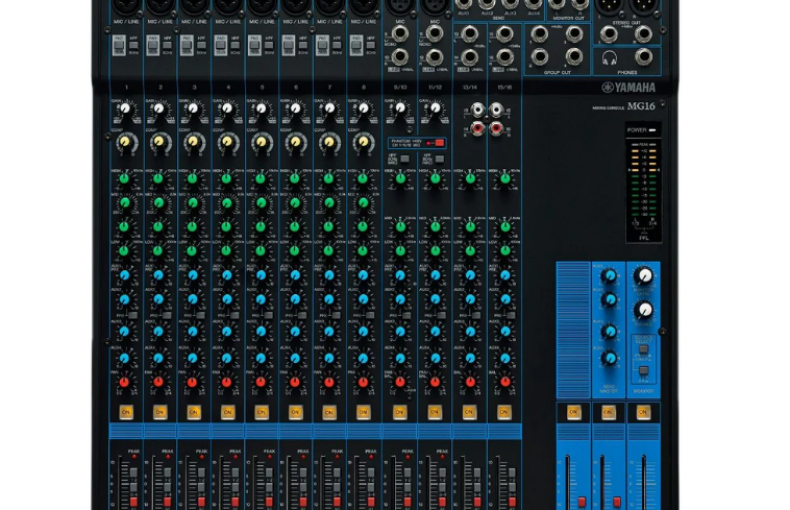Screen dimensions: 790x510
Task: Click the red RCA input jack on channel 13/14
Action: click(x=478, y=129)
